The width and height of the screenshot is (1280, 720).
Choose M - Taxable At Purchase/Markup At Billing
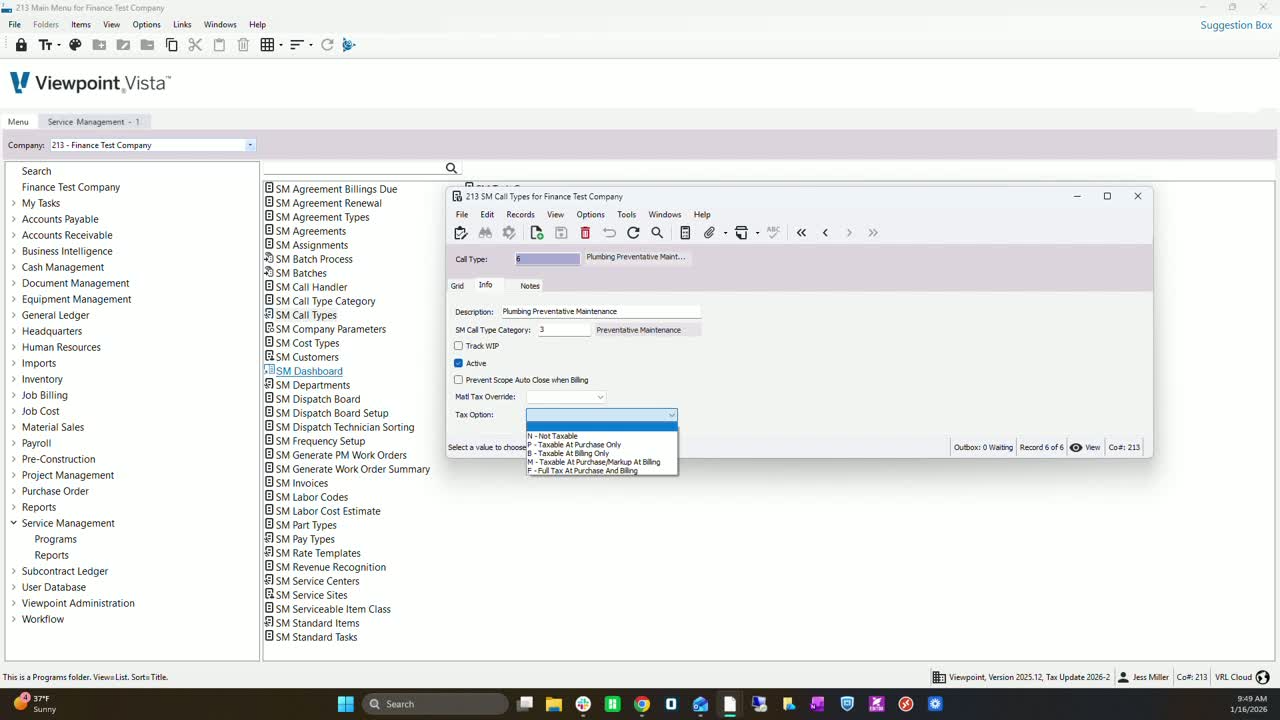[x=602, y=462]
